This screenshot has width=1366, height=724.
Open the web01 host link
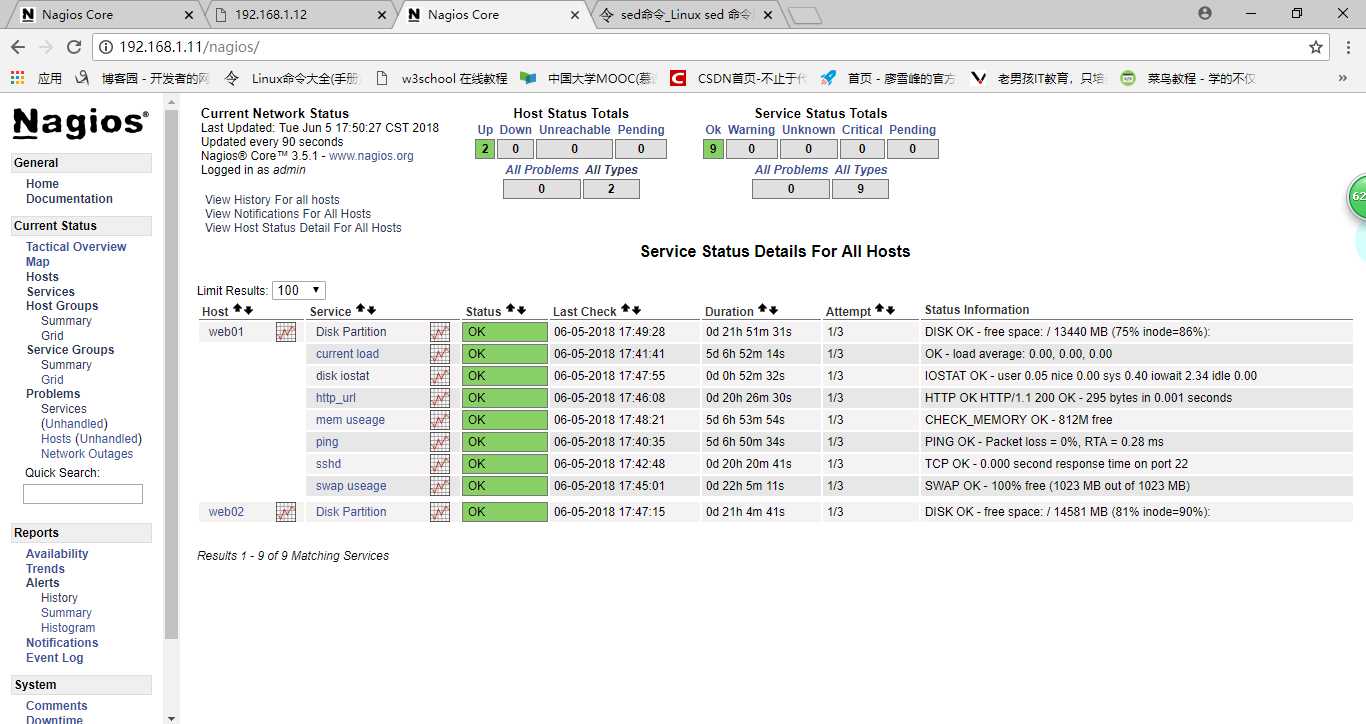coord(226,332)
